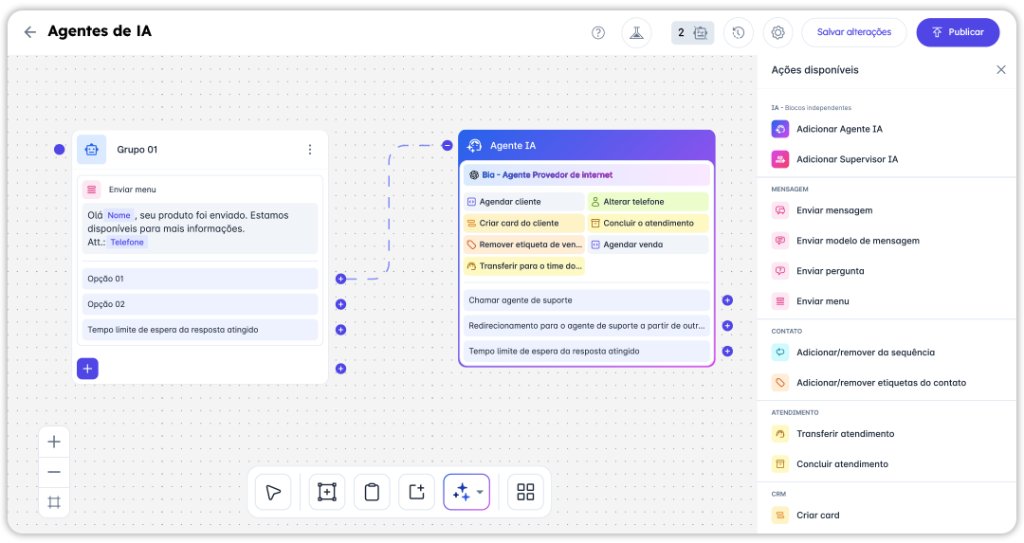Open the help question mark icon

click(598, 33)
